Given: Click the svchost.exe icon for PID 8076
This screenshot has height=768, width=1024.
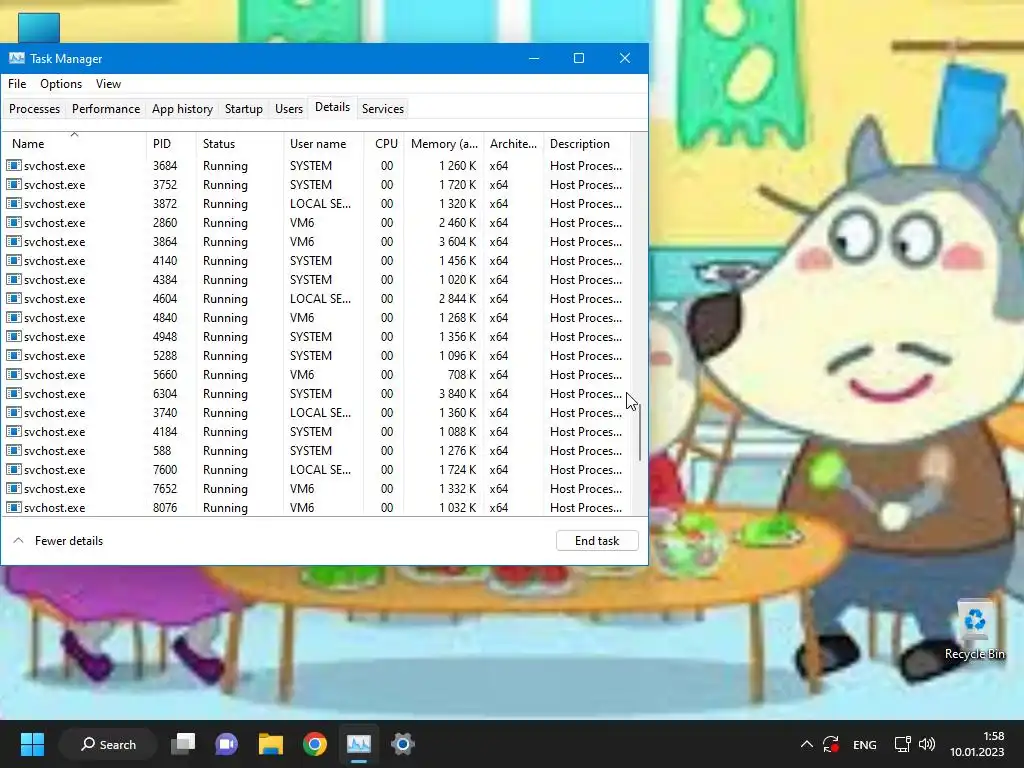Looking at the screenshot, I should pos(14,507).
